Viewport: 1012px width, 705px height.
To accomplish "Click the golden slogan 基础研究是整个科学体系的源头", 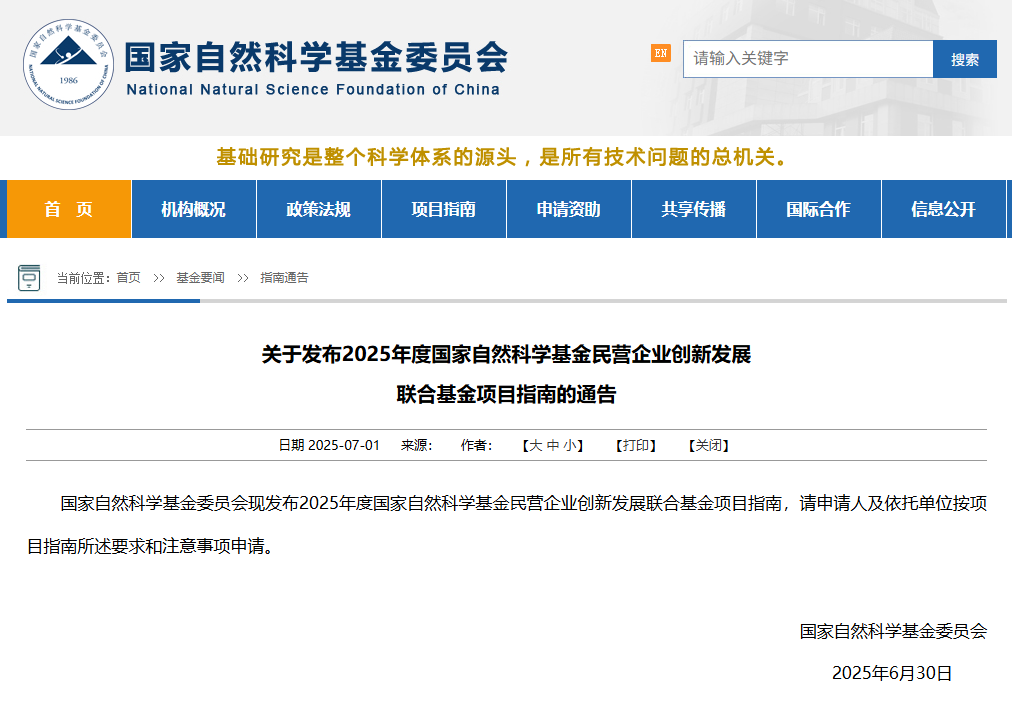I will [x=366, y=157].
